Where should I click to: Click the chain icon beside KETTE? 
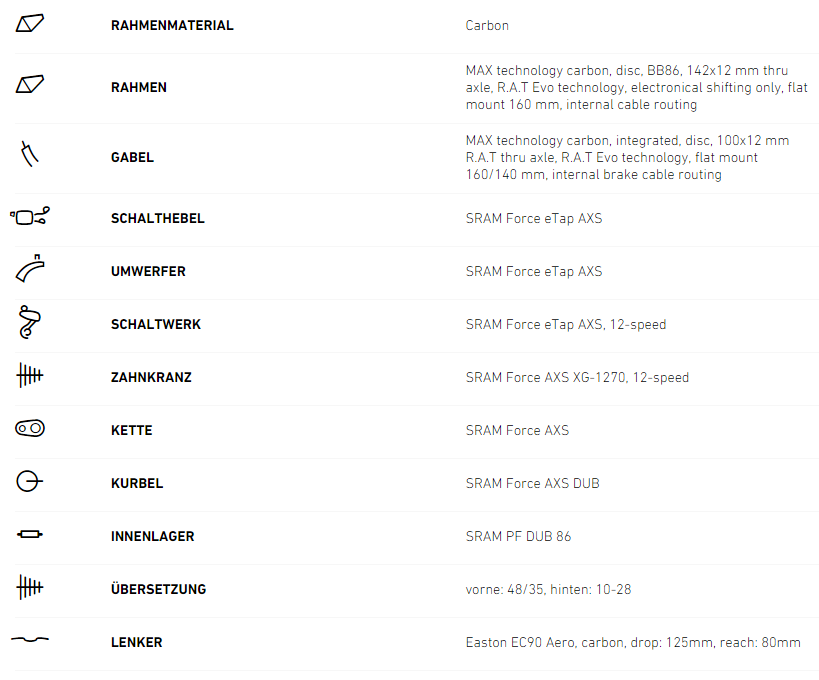click(30, 429)
